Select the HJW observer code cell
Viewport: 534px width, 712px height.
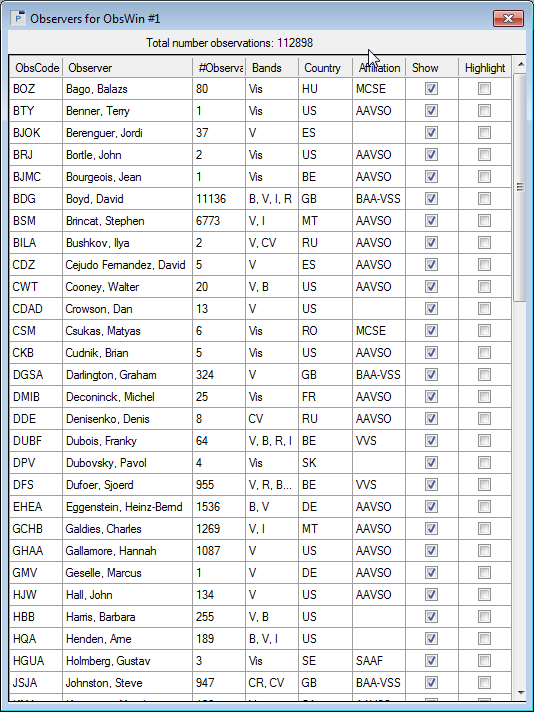36,594
